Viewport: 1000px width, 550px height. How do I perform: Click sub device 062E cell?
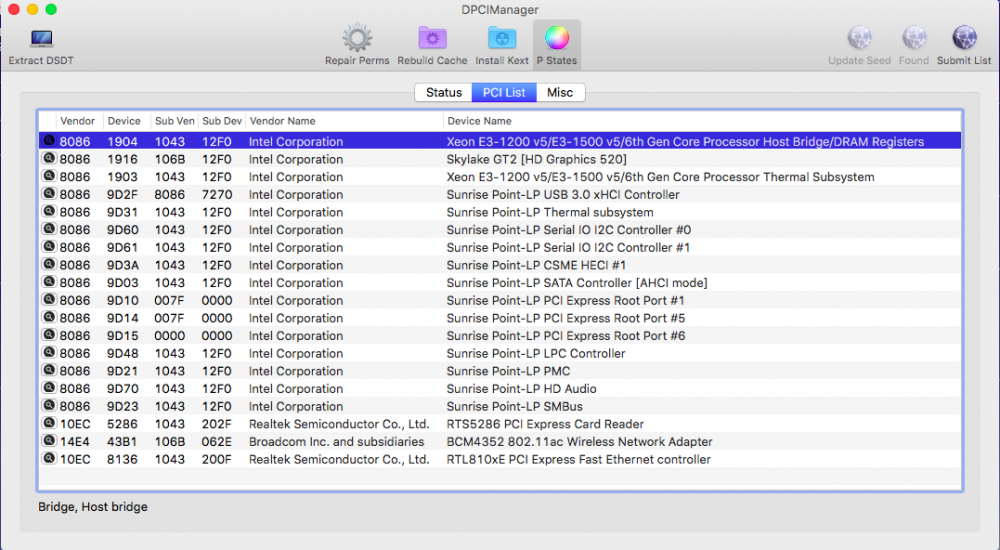pos(217,442)
